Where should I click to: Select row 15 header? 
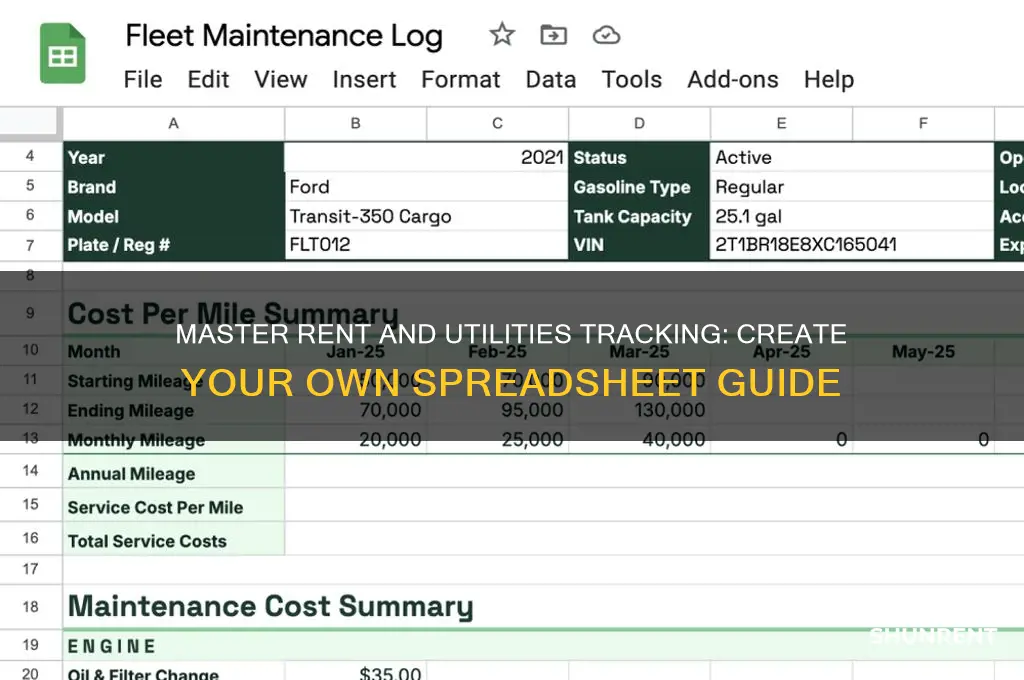(x=30, y=504)
